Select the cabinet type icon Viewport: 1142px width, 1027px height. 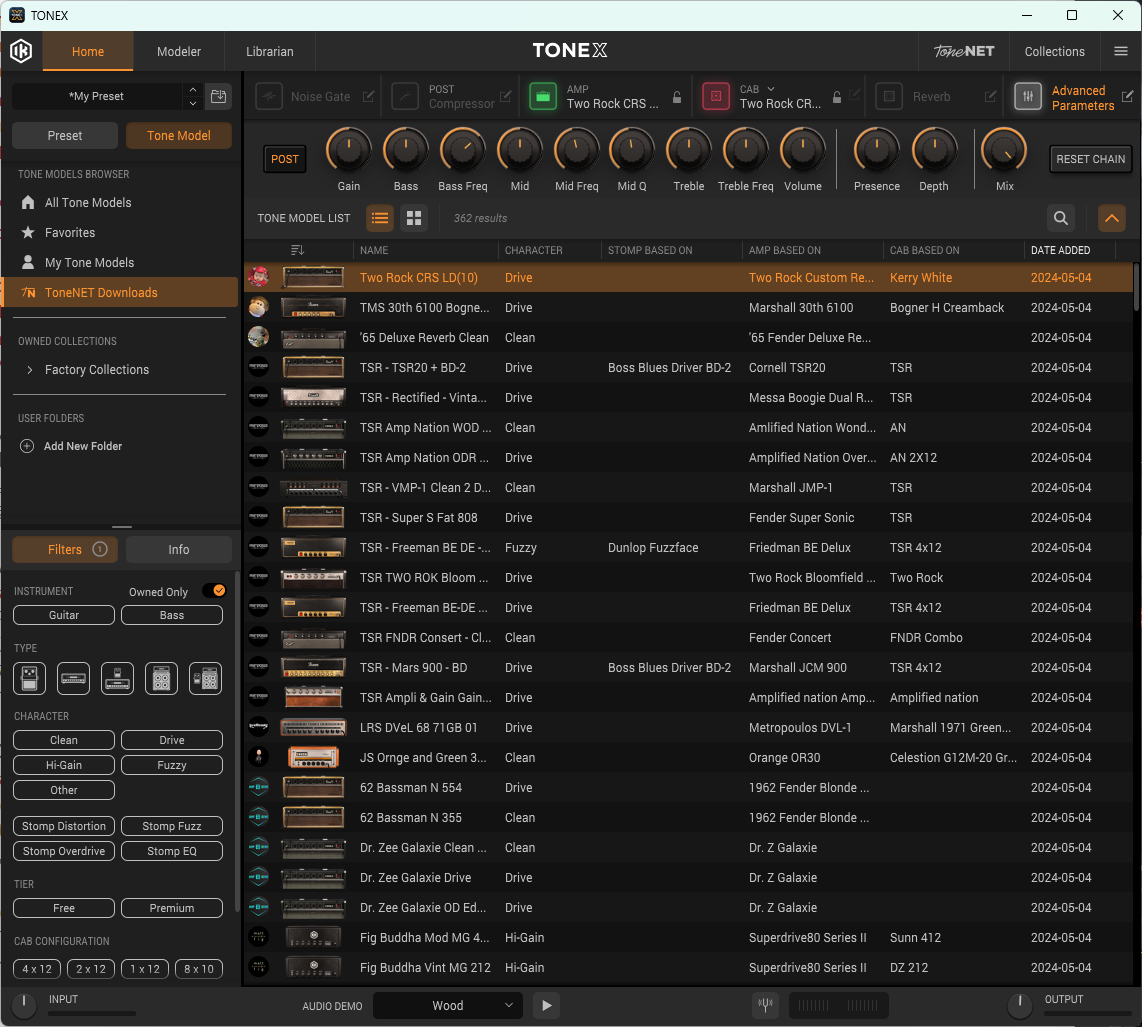coord(161,679)
